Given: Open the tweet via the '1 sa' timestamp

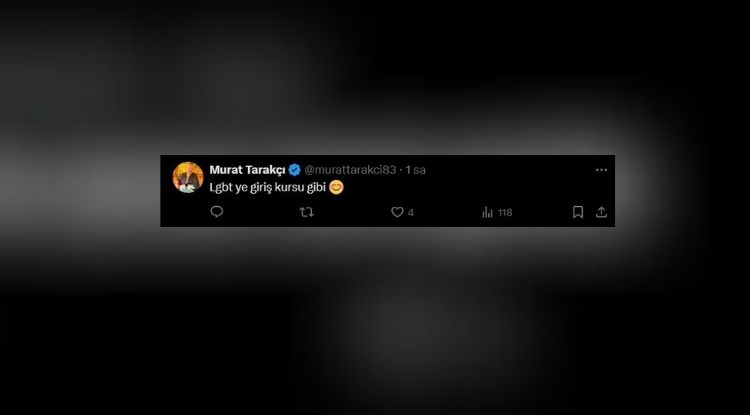Looking at the screenshot, I should (416, 170).
